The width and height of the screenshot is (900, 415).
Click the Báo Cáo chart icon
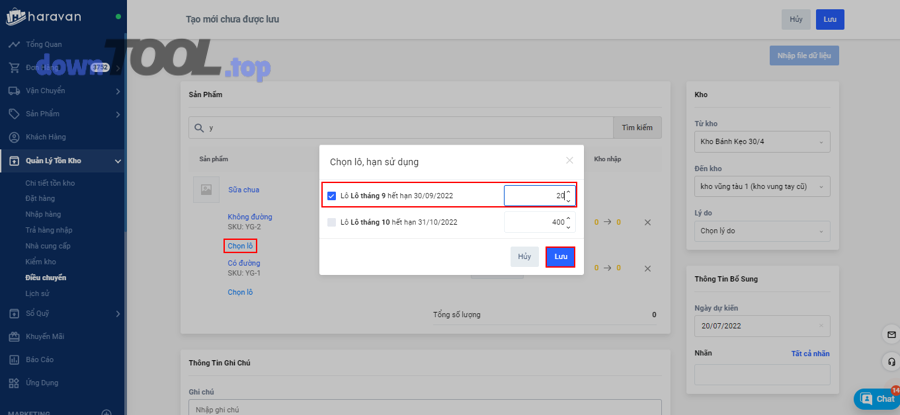14,359
